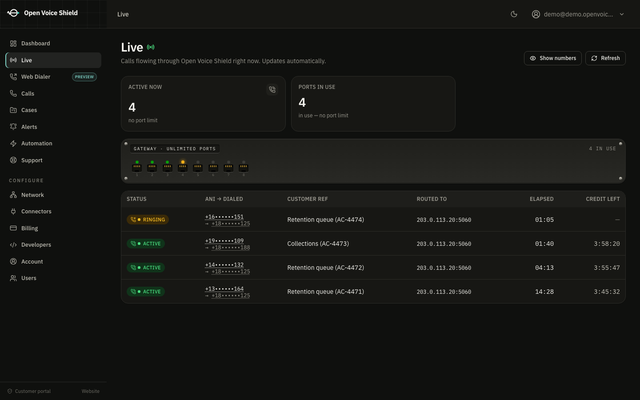Open the Cases section
The width and height of the screenshot is (640, 400).
click(x=53, y=110)
